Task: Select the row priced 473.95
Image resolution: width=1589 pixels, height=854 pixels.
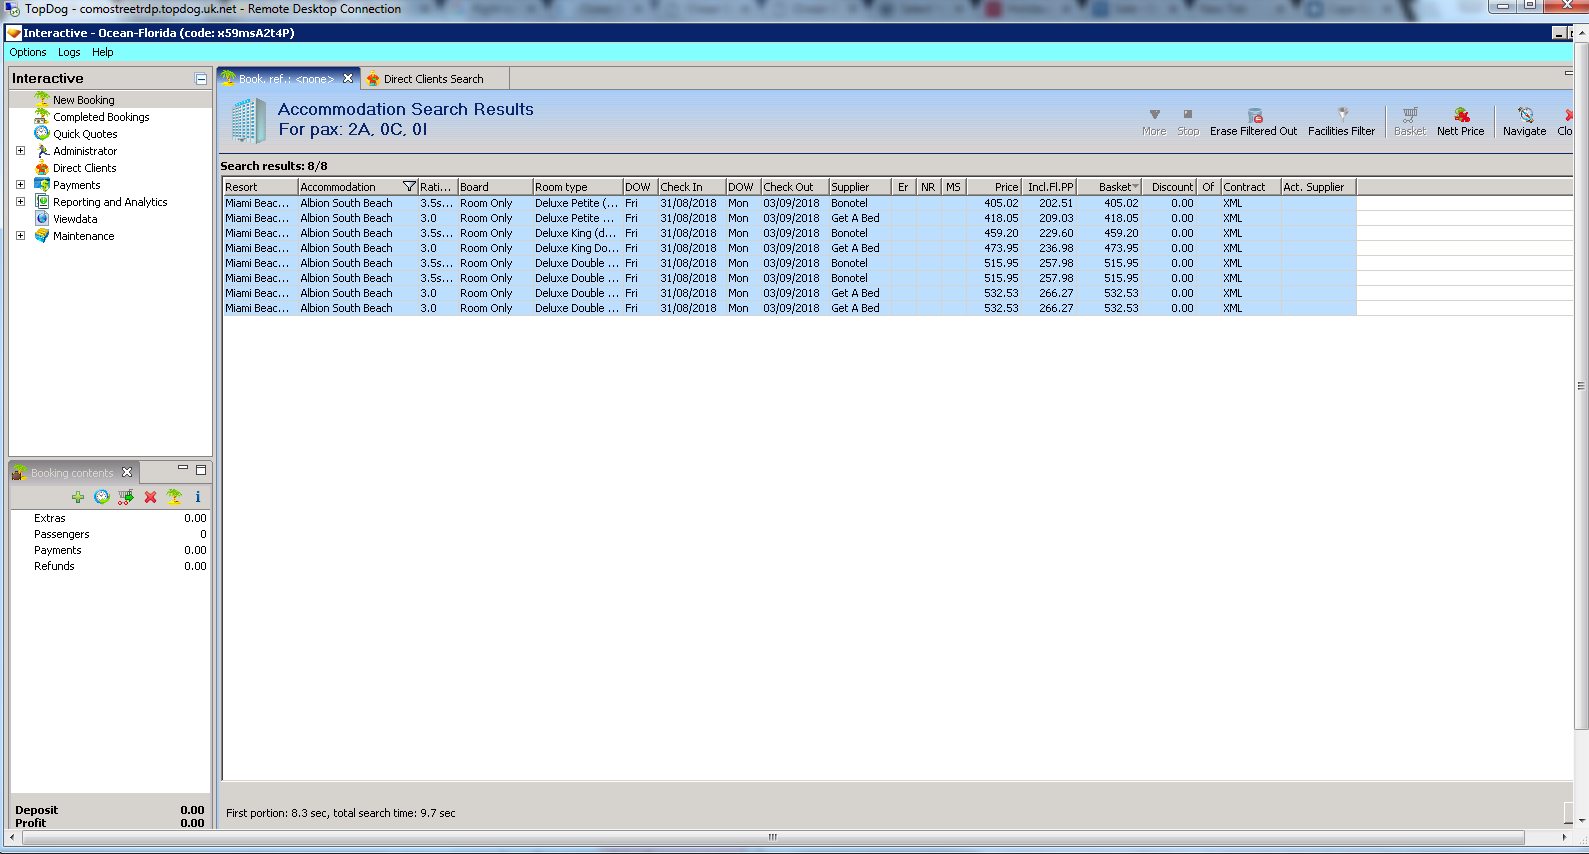Action: [789, 248]
